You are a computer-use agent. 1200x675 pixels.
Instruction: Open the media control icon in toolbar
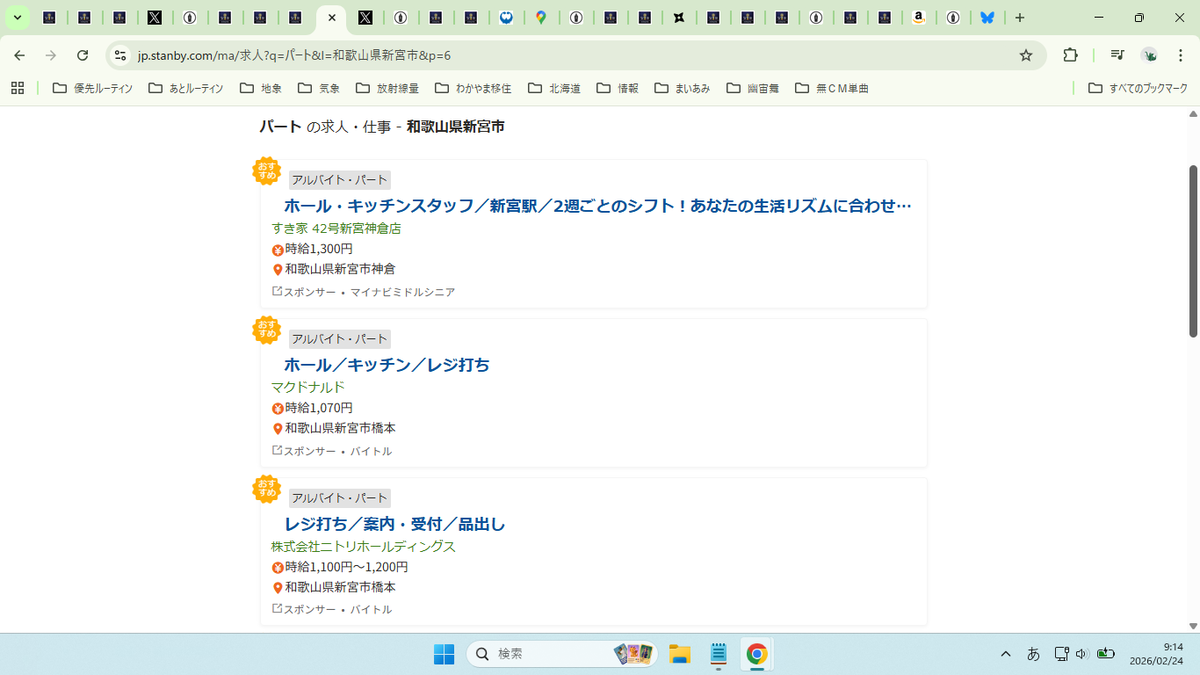click(1118, 55)
